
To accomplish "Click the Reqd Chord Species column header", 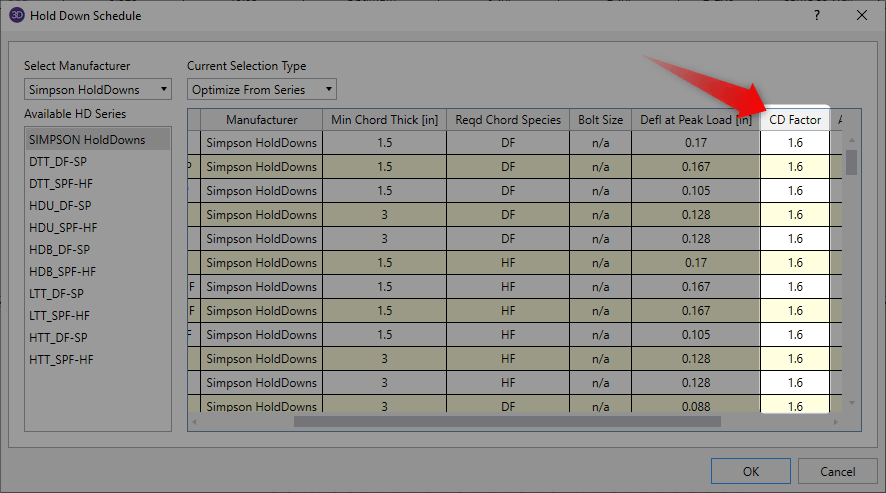I will tap(508, 120).
